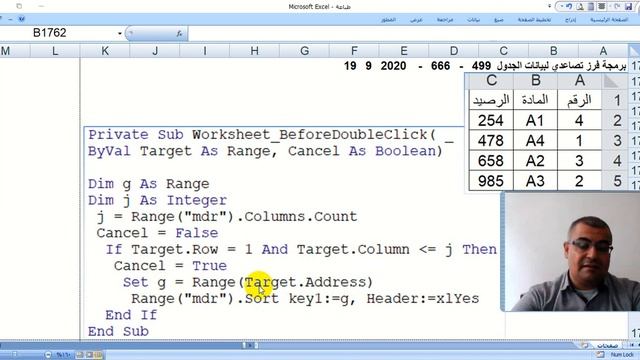Click the المادة header in the table picture

(x=535, y=100)
